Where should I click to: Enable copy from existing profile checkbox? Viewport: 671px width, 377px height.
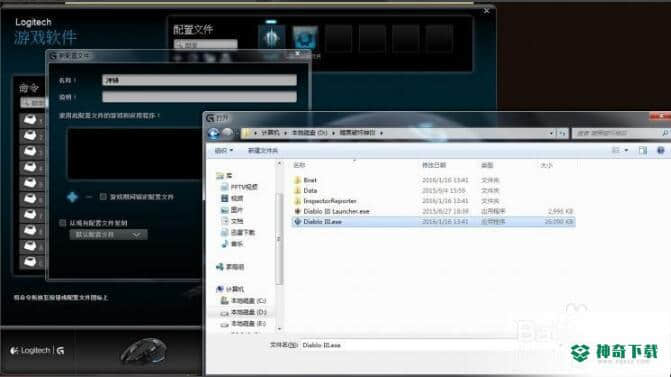pyautogui.click(x=62, y=223)
